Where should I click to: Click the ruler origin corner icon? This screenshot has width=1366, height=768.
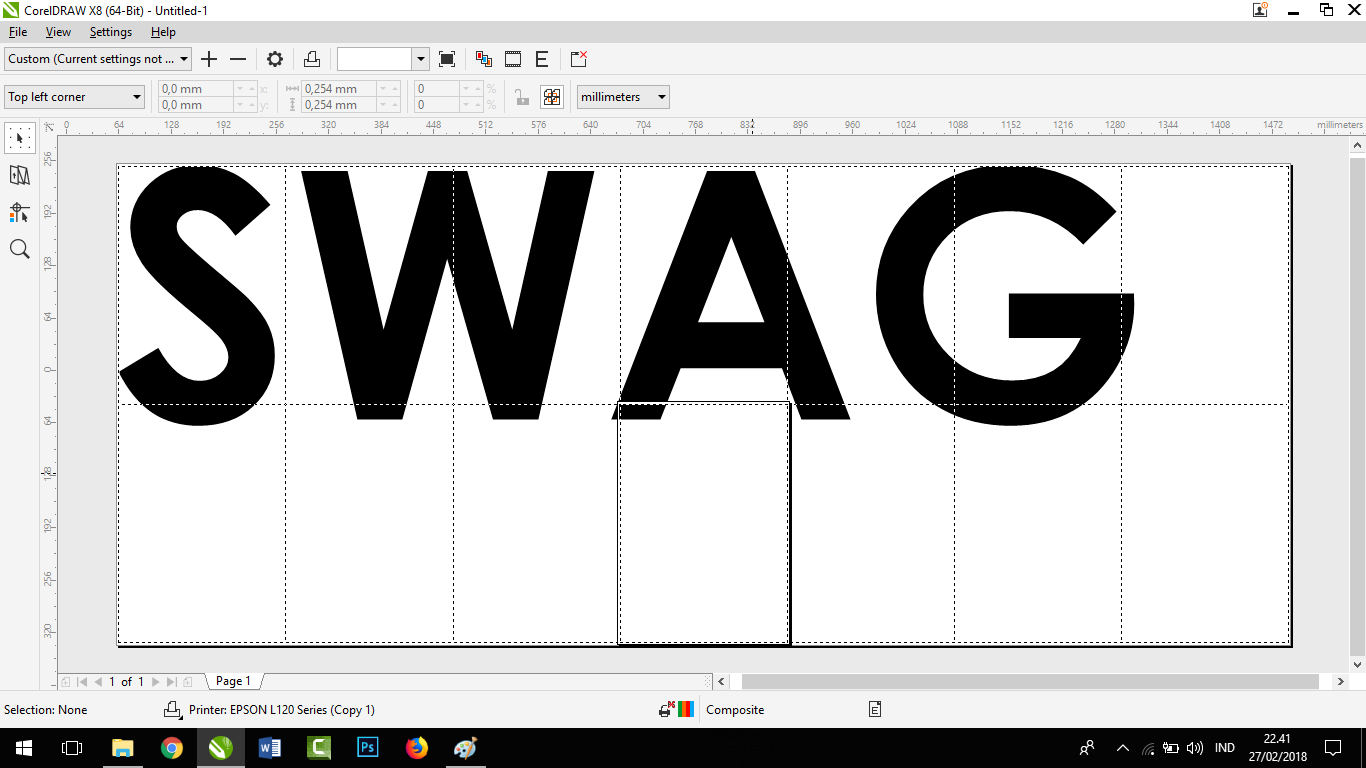[x=49, y=126]
